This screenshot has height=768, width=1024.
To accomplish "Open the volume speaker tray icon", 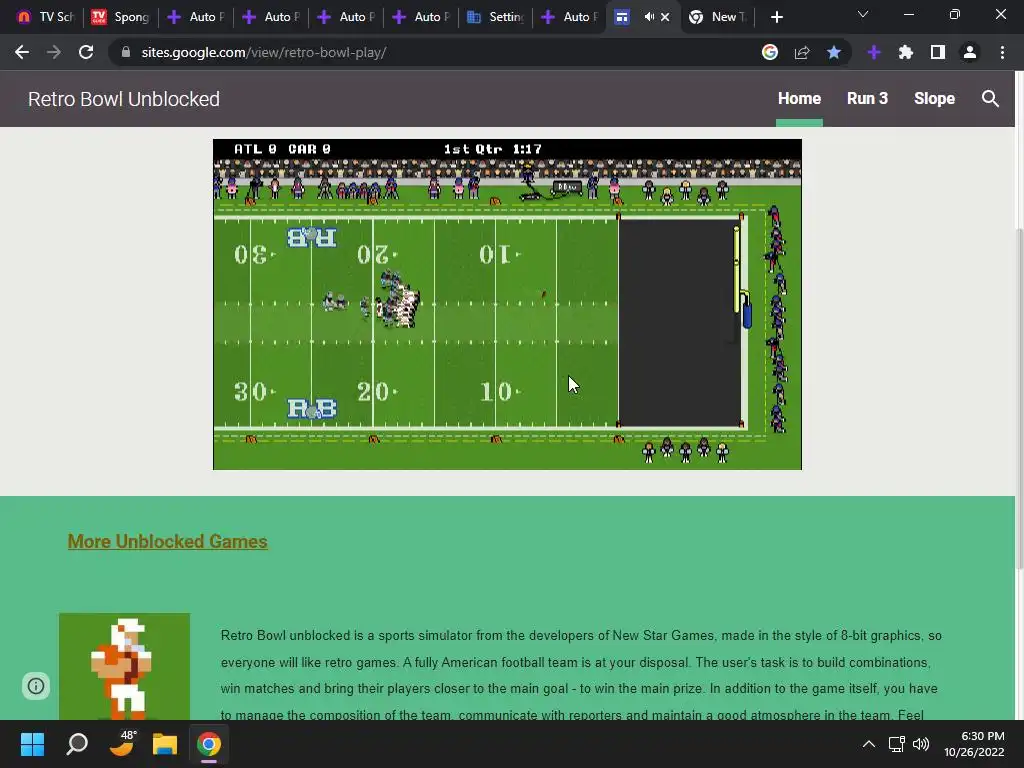I will click(921, 744).
